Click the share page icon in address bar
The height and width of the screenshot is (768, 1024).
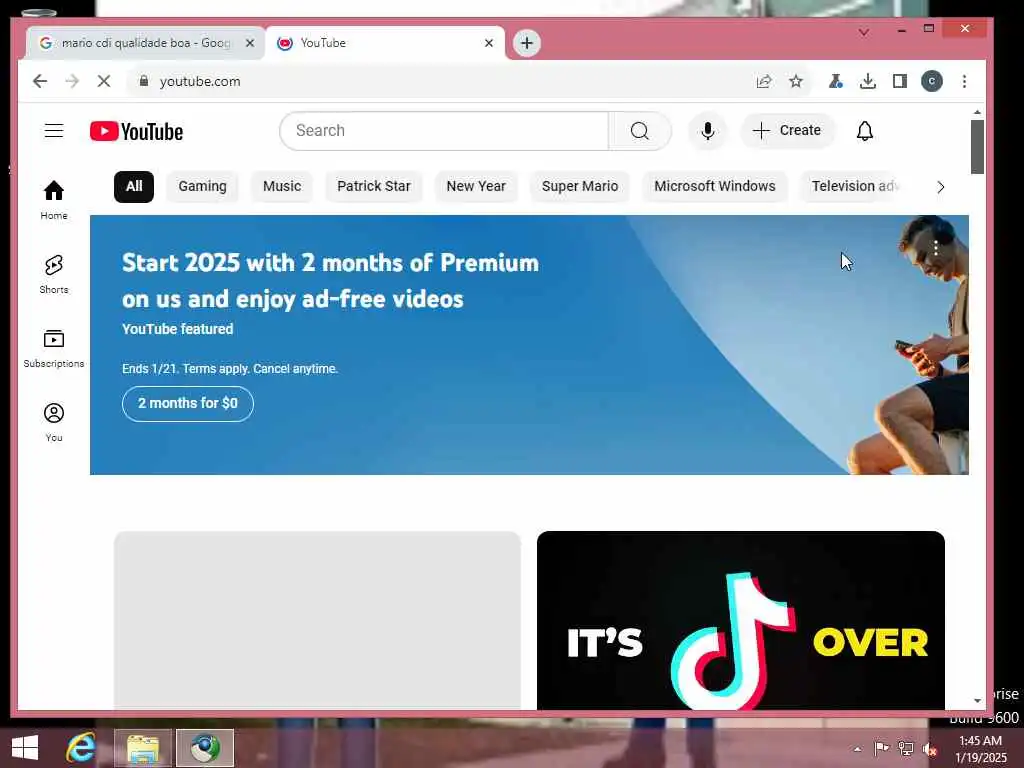tap(763, 81)
